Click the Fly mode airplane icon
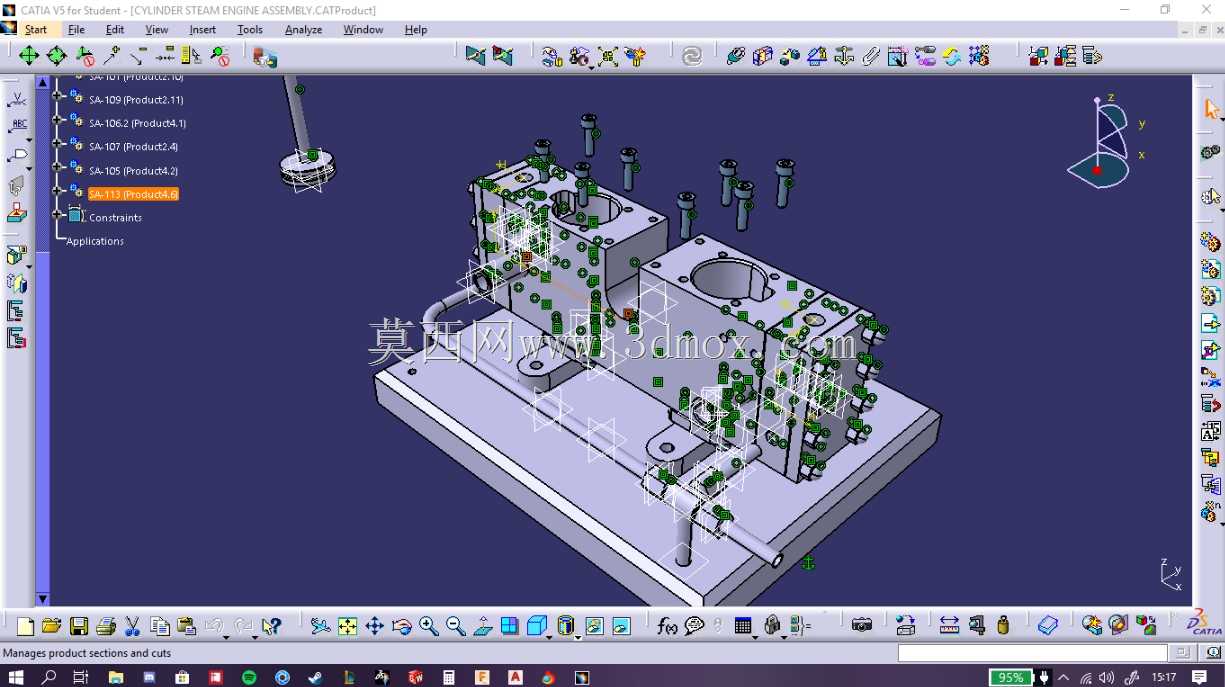The height and width of the screenshot is (687, 1225). tap(320, 626)
